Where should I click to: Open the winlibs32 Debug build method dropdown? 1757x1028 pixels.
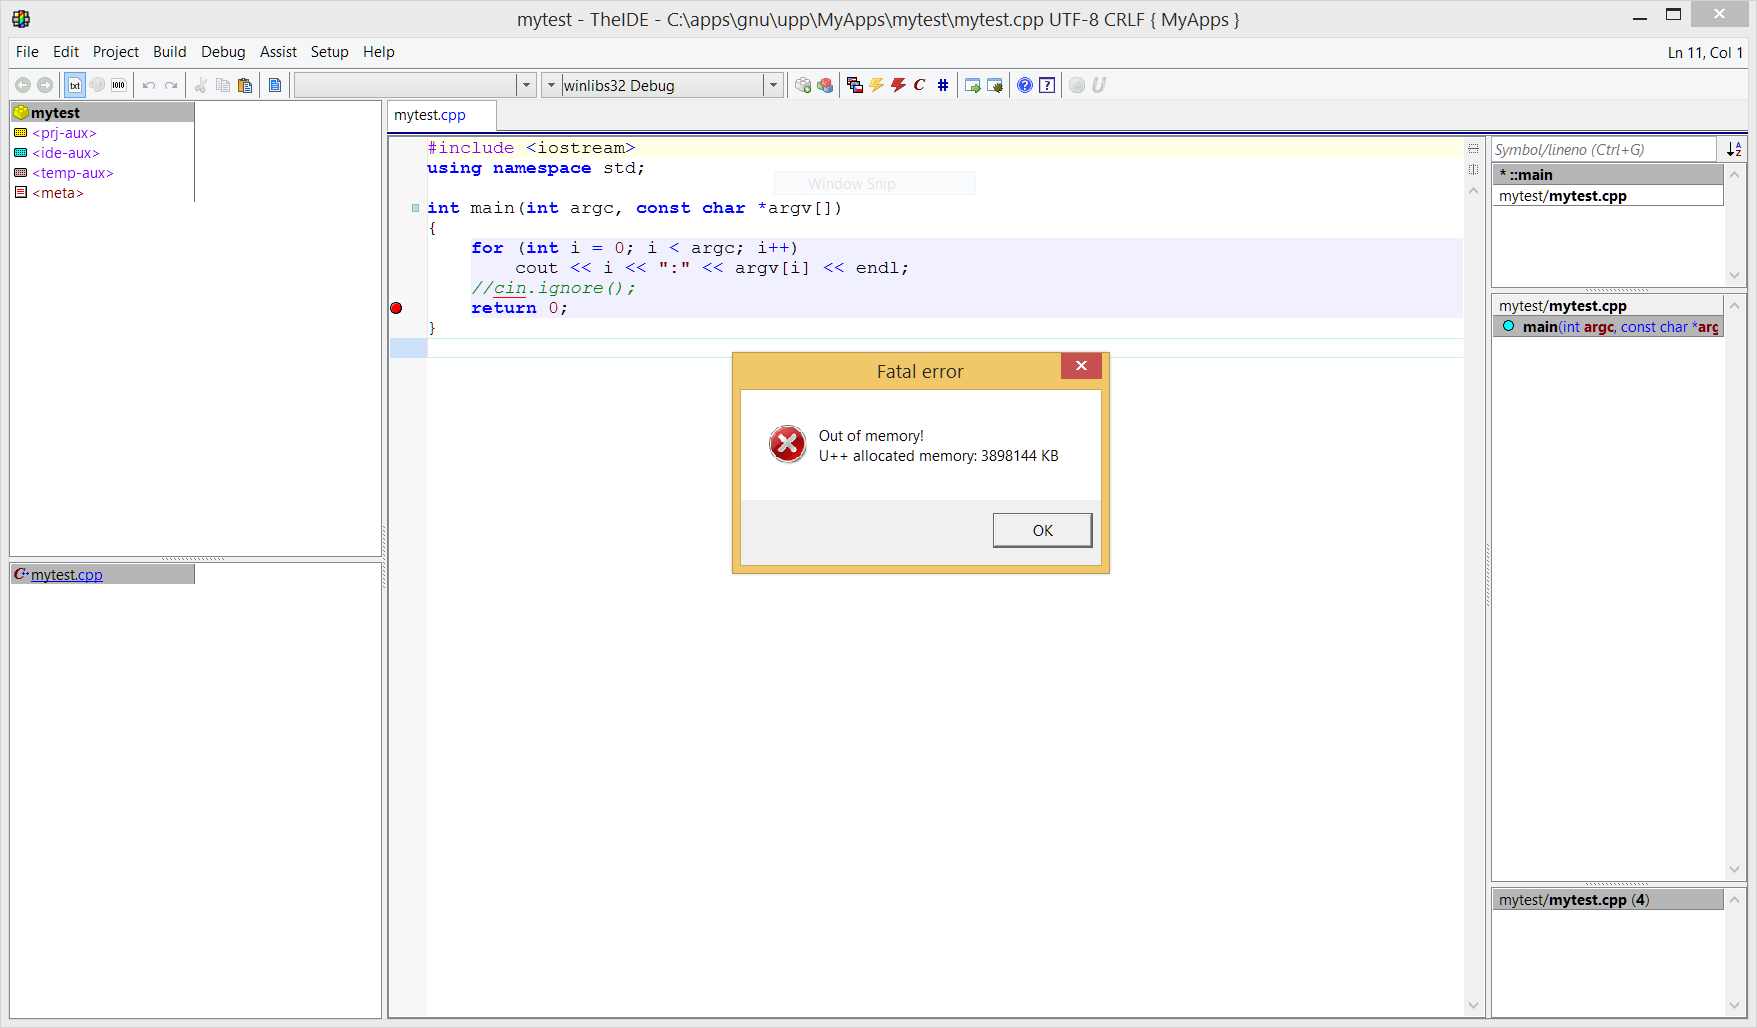(x=773, y=85)
